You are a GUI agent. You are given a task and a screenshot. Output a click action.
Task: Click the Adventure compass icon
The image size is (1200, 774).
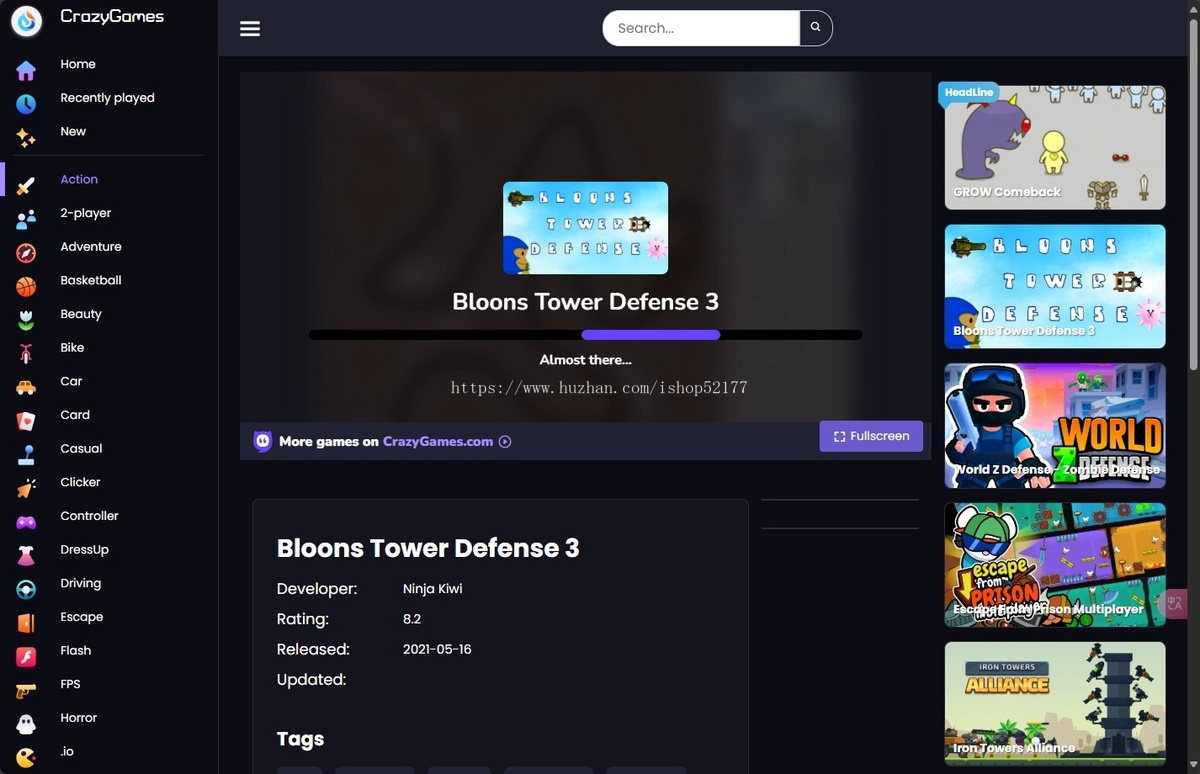click(x=26, y=253)
